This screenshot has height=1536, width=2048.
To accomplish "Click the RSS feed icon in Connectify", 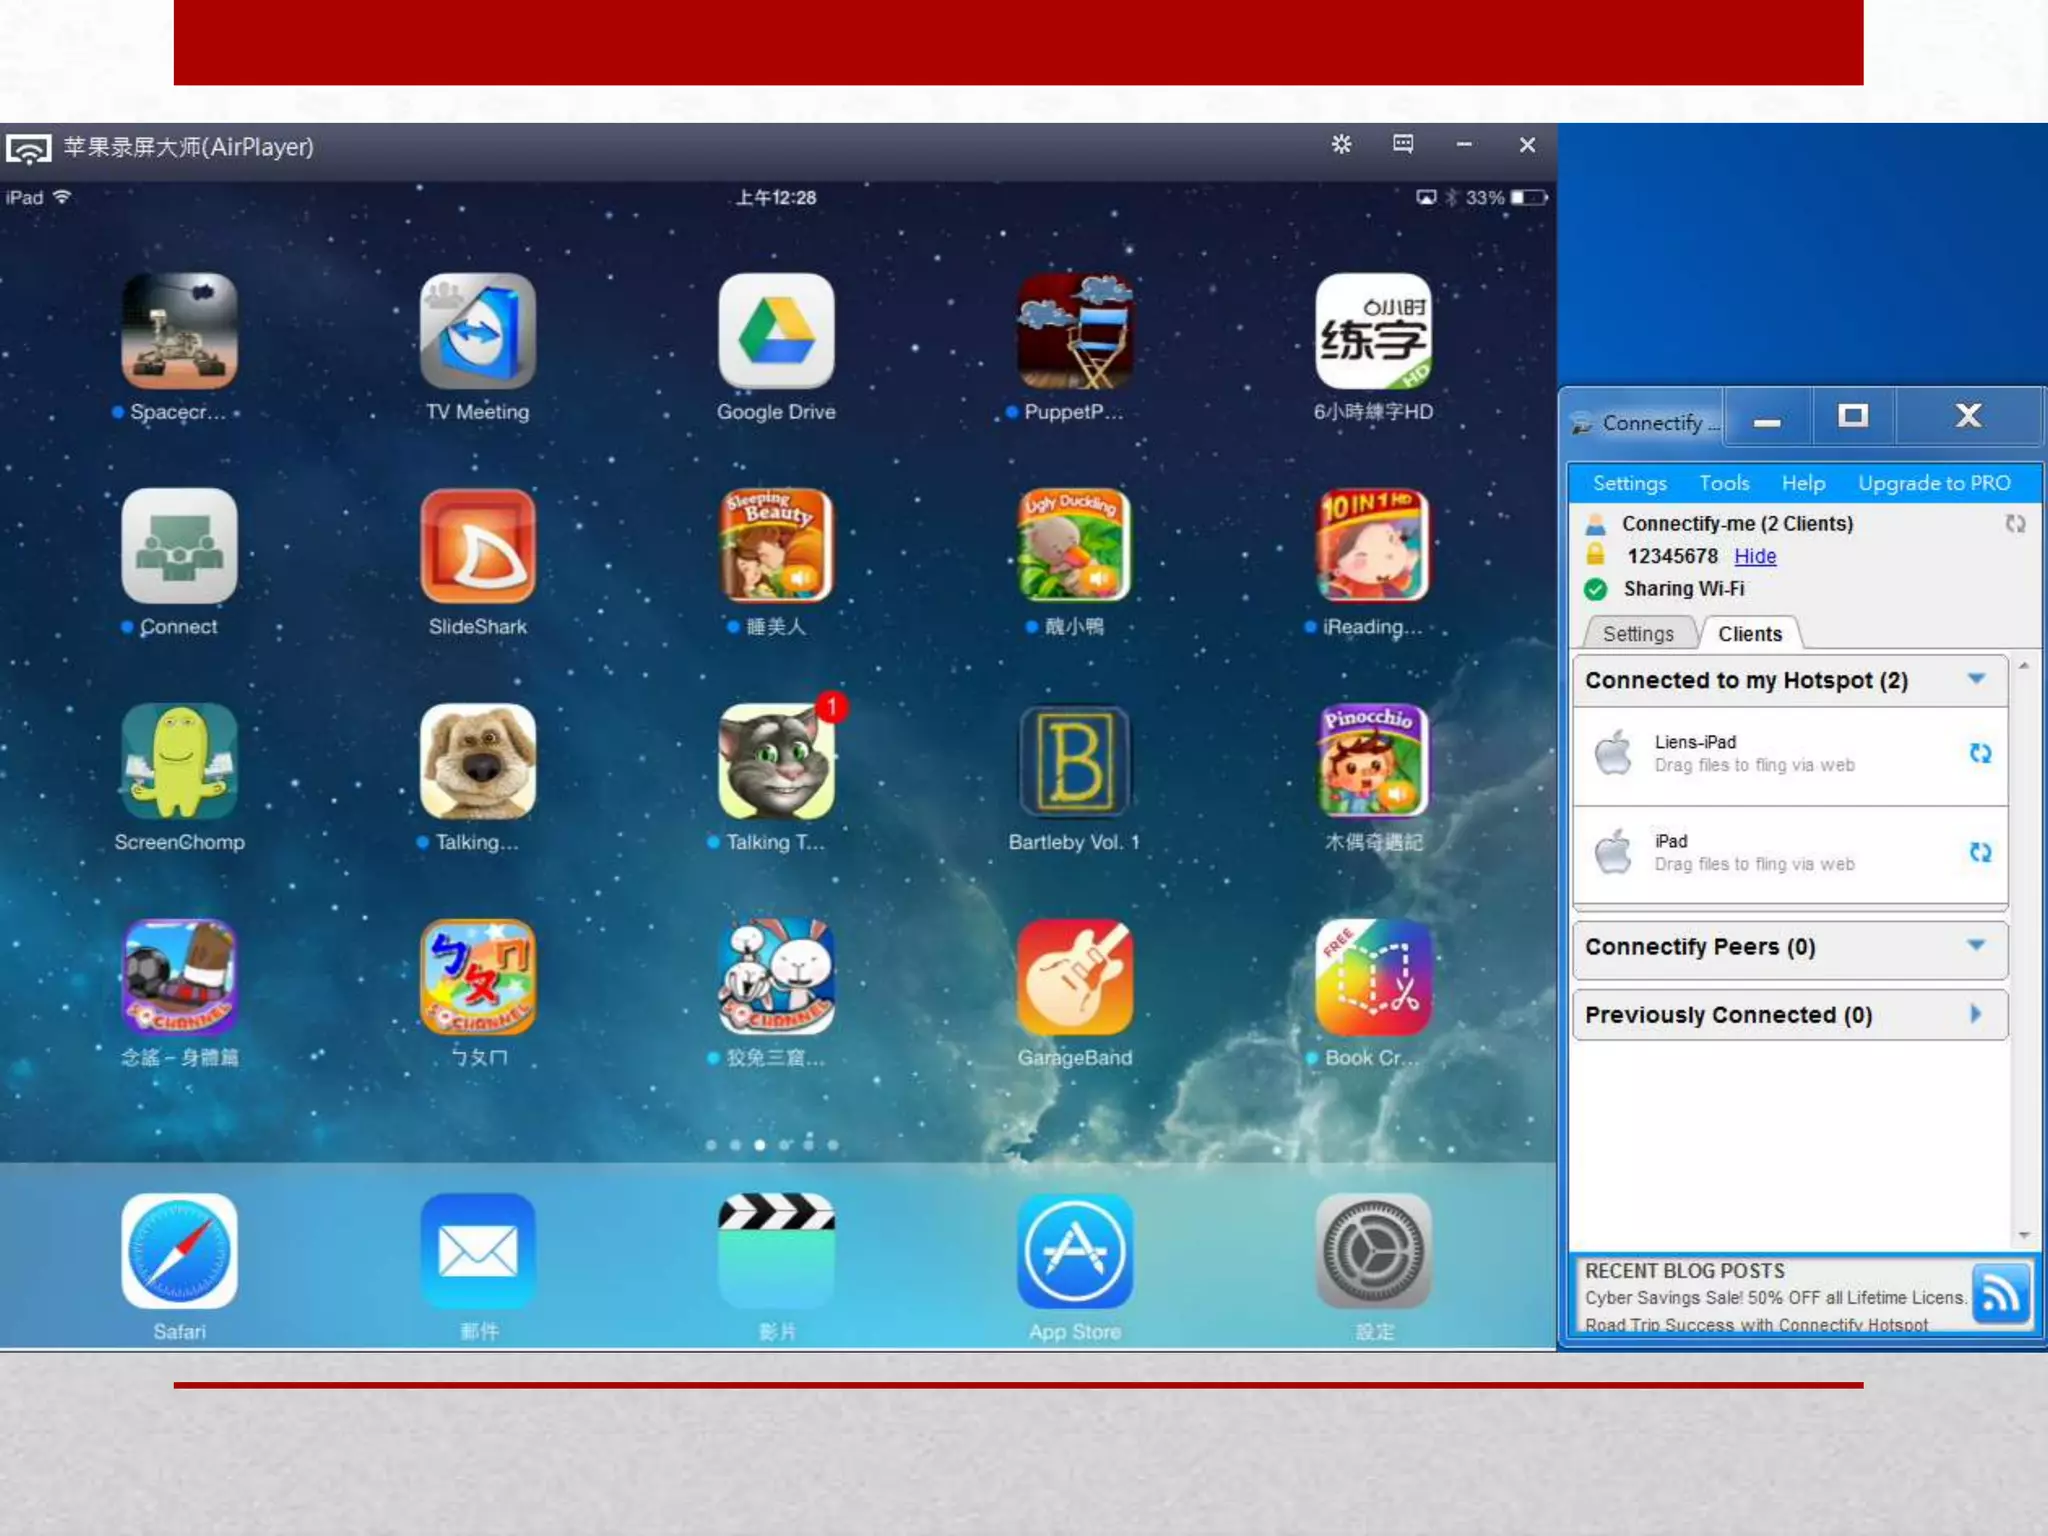I will (2001, 1294).
